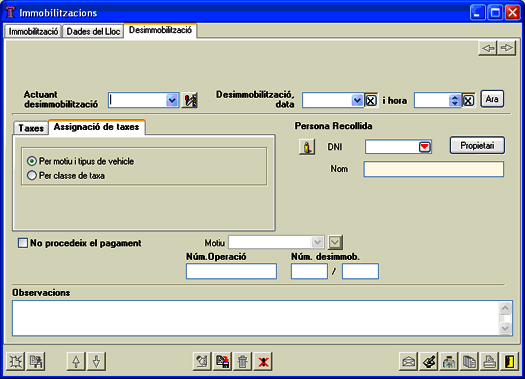
Task: Open the desimmobilització data dropdown
Action: (x=357, y=100)
